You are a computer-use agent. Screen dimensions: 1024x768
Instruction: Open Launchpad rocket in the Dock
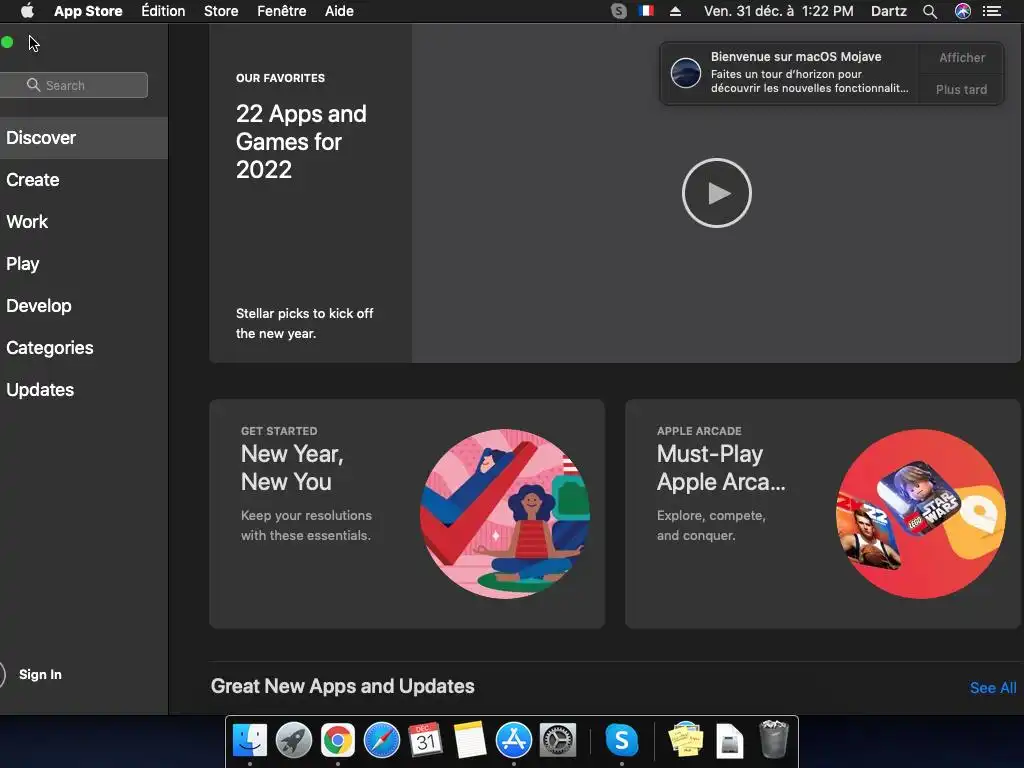coord(294,741)
